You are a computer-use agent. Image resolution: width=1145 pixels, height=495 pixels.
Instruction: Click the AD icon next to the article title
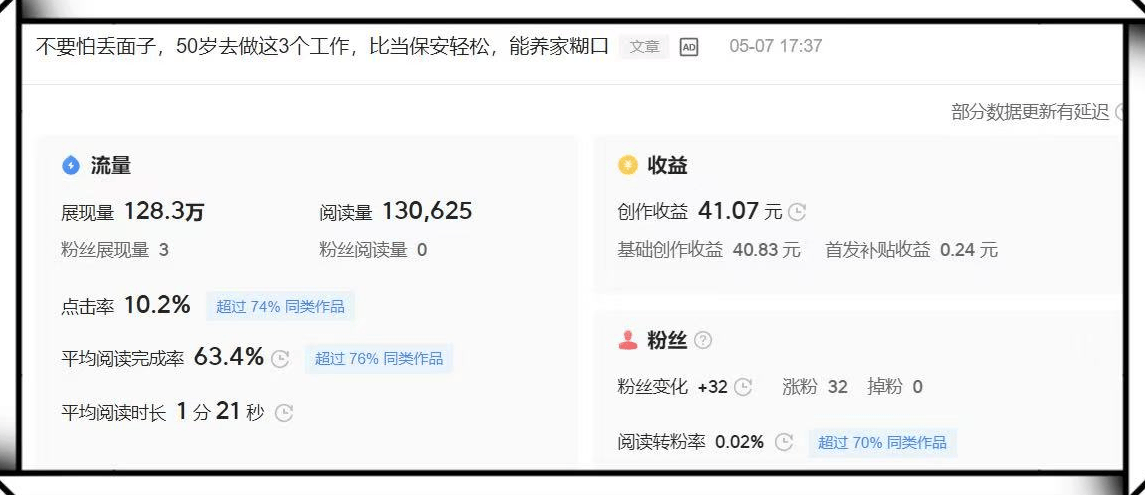click(x=689, y=47)
